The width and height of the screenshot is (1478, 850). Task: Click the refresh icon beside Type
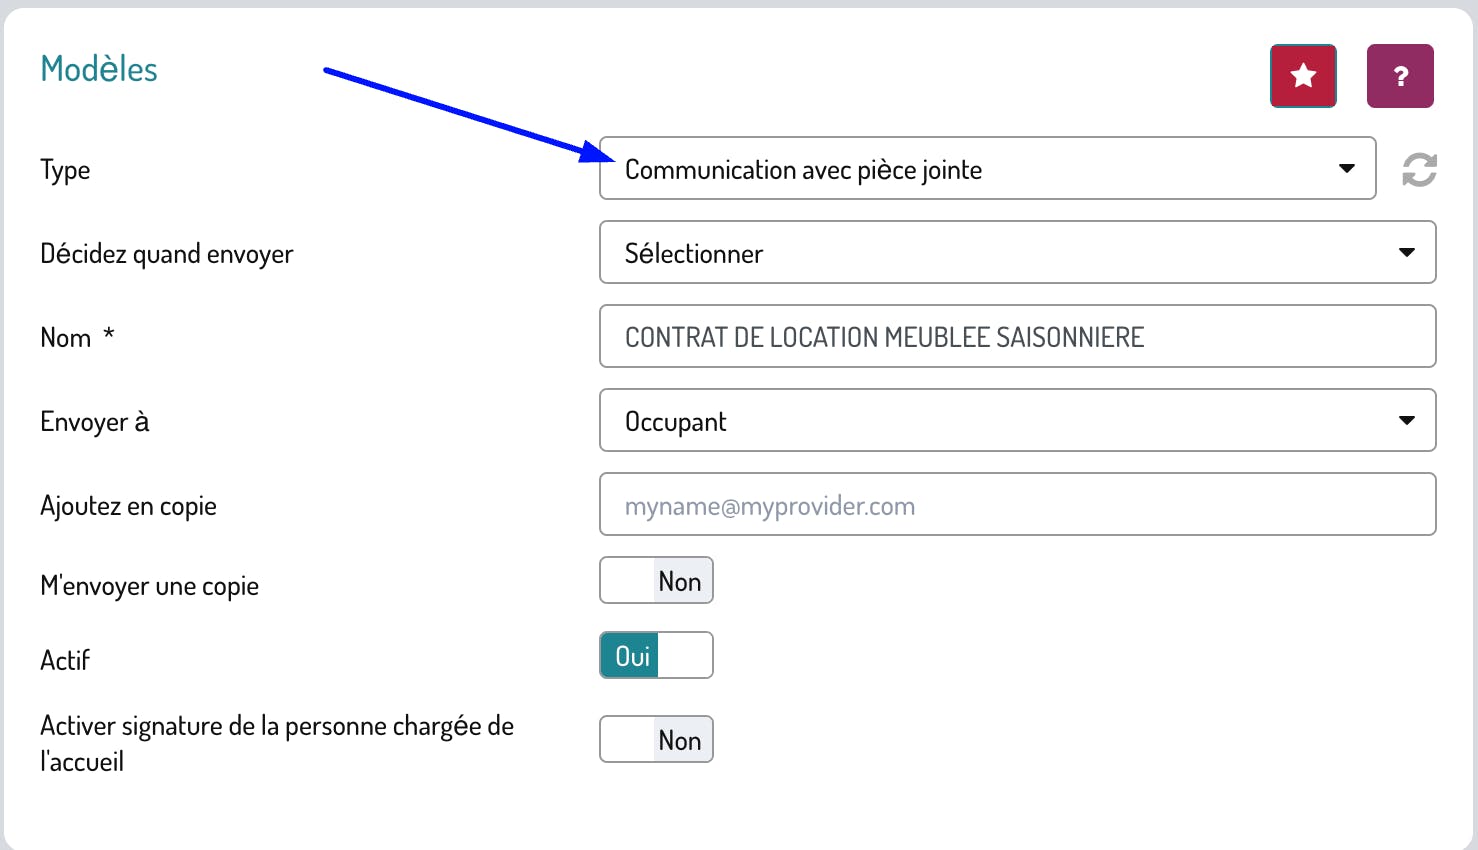[1419, 169]
